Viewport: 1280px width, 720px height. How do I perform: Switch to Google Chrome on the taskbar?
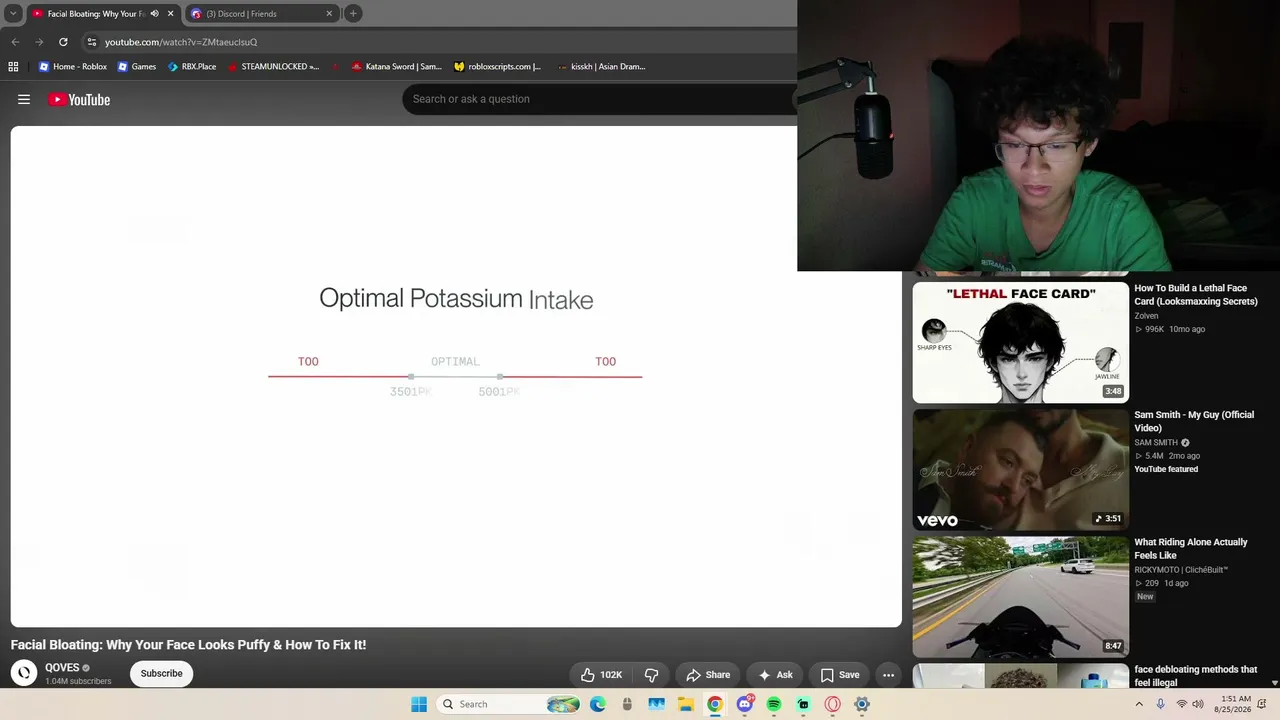tap(715, 704)
